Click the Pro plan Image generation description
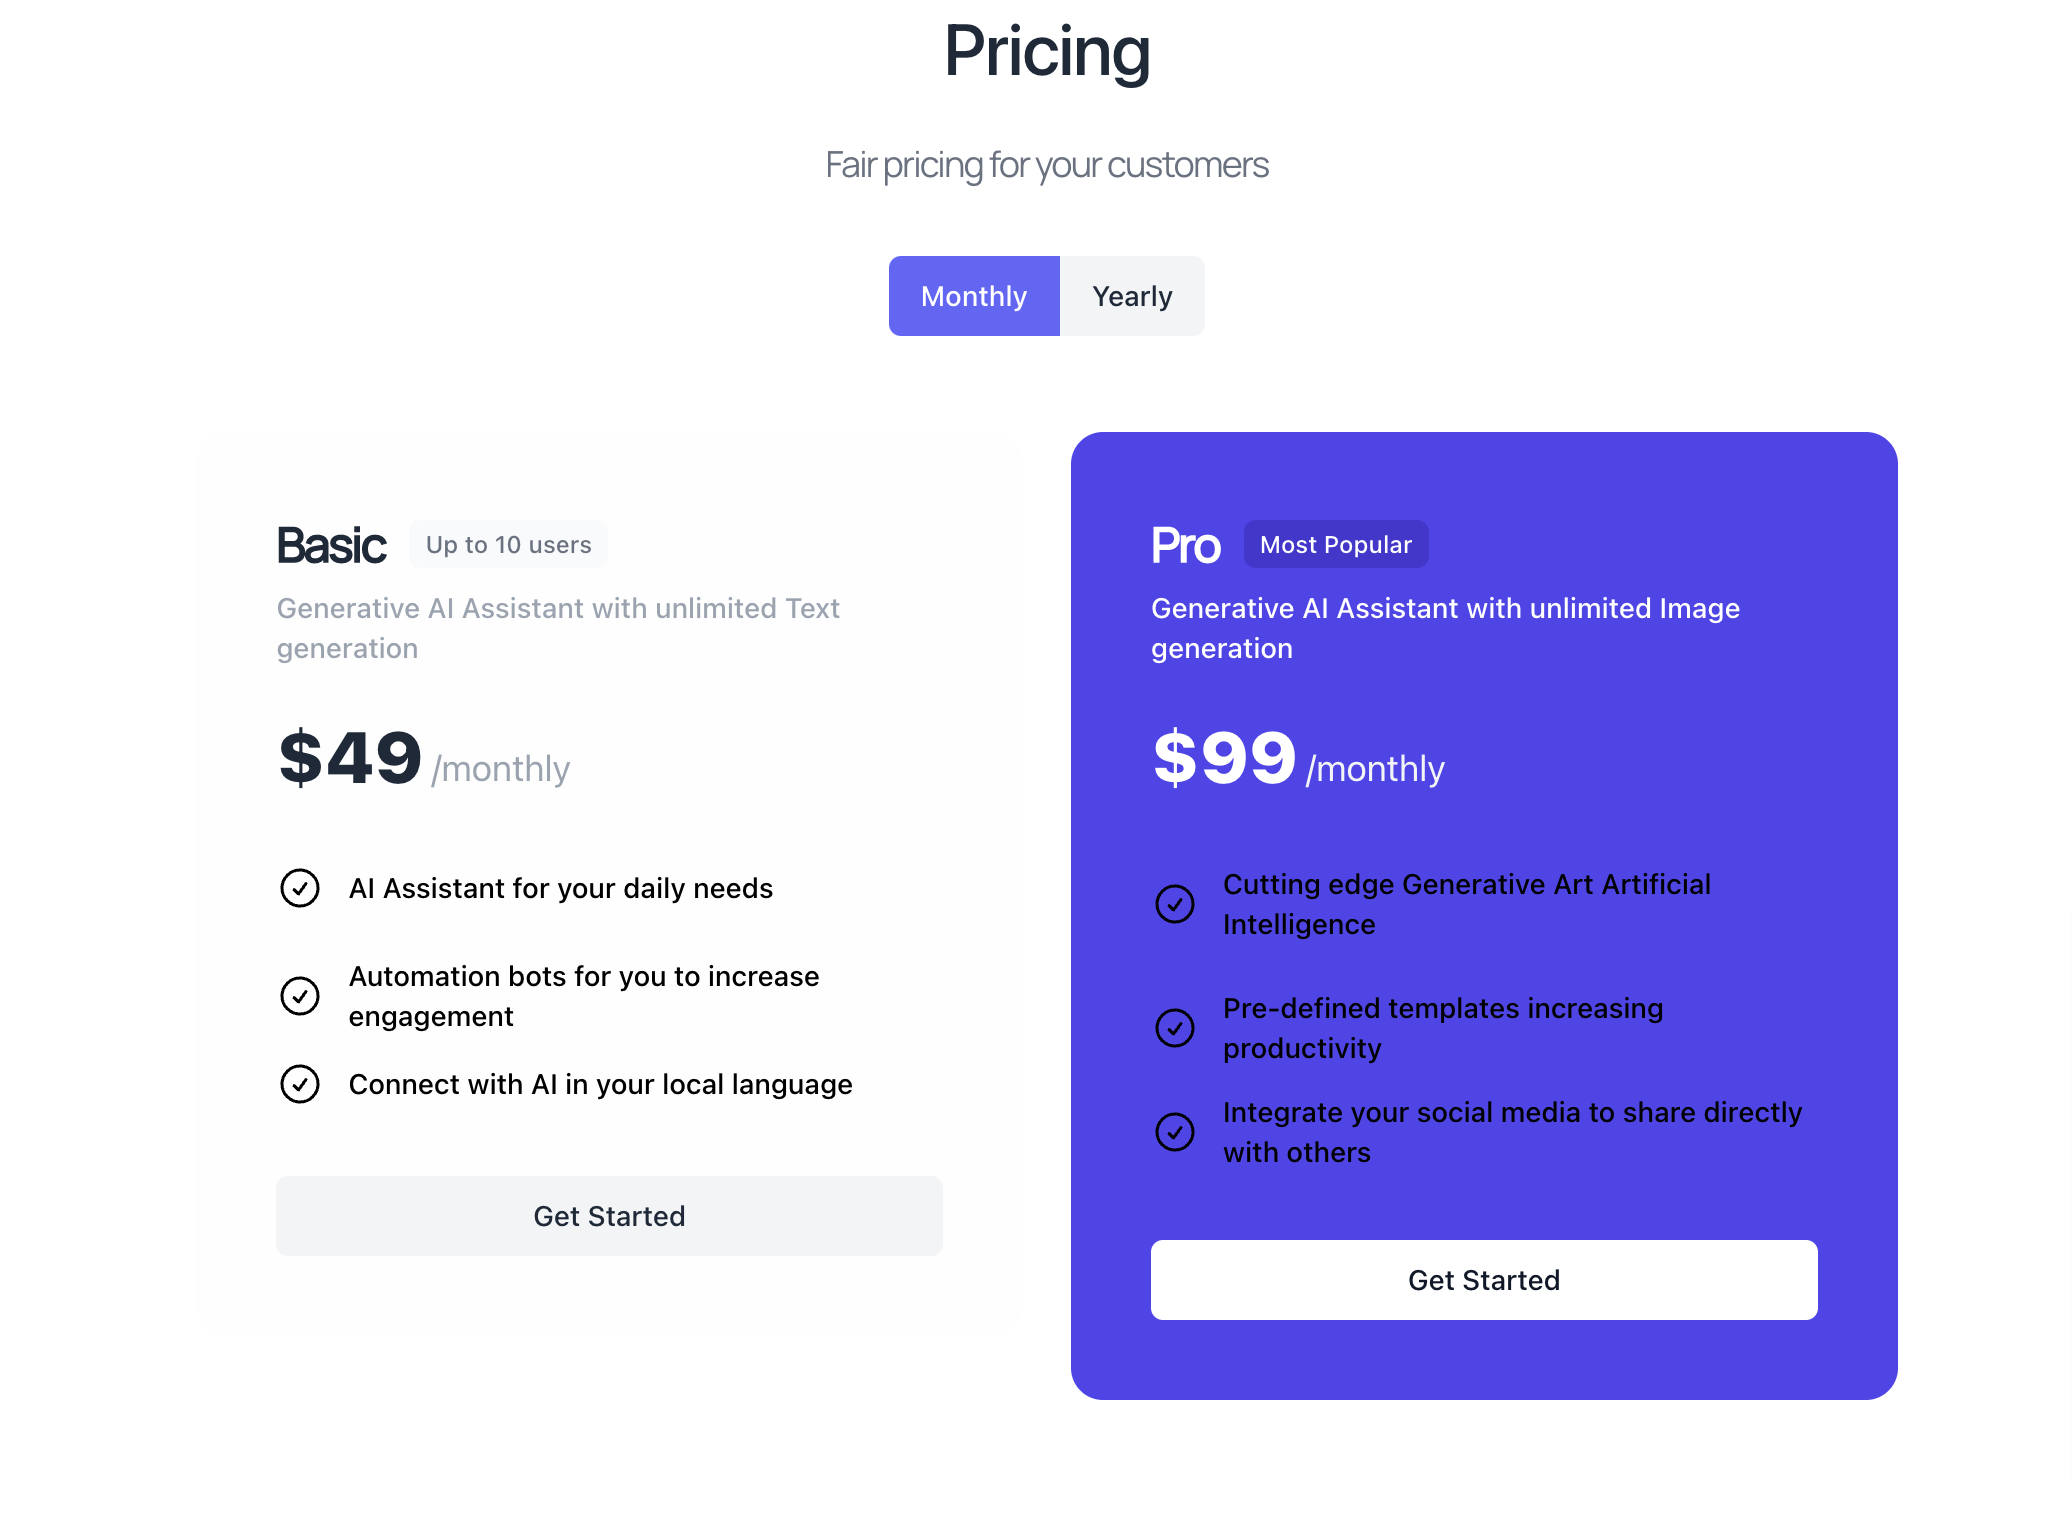 click(x=1445, y=628)
